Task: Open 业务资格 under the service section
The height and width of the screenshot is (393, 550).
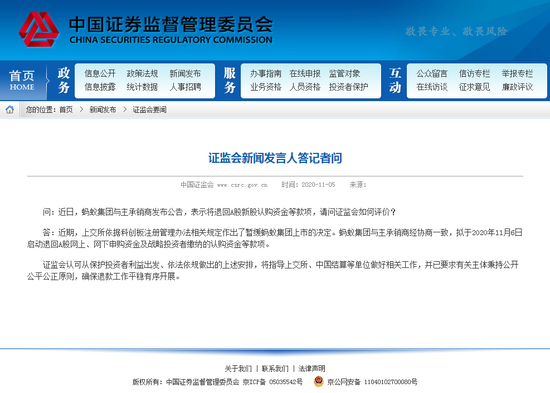Action: (x=266, y=87)
